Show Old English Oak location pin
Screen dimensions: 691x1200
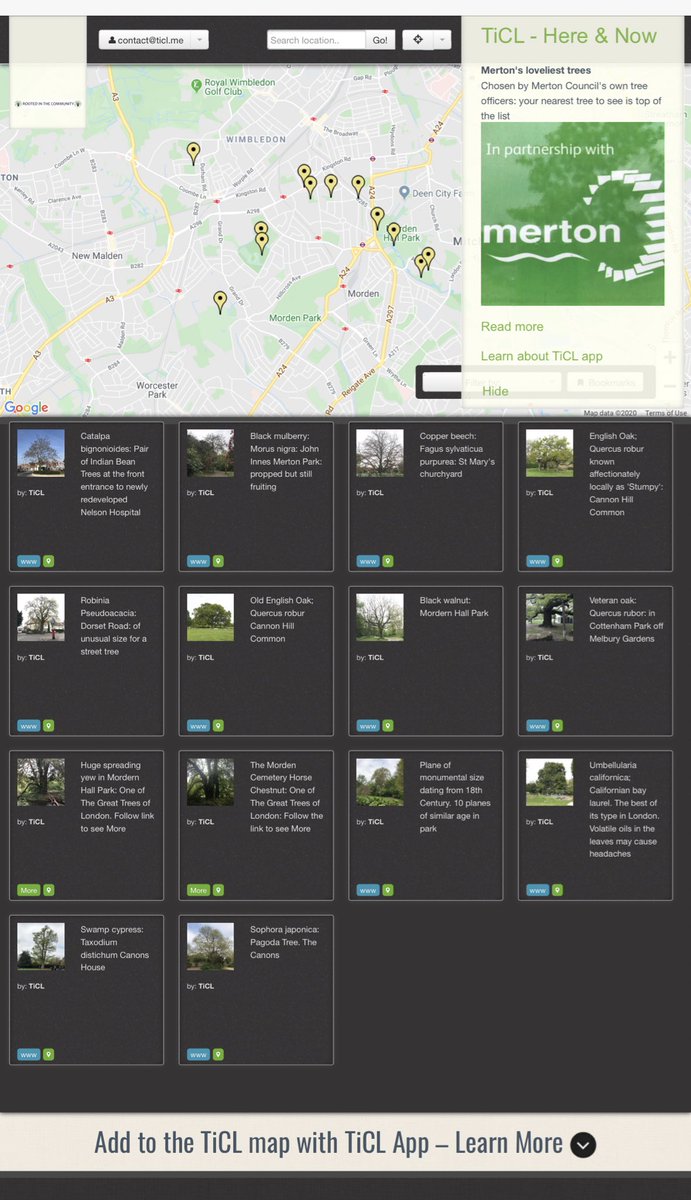(x=218, y=726)
